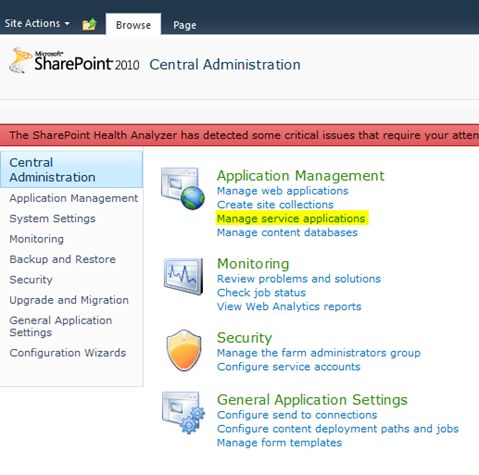The width and height of the screenshot is (479, 475).
Task: Click the green Monitoring section heading
Action: pyautogui.click(x=253, y=264)
